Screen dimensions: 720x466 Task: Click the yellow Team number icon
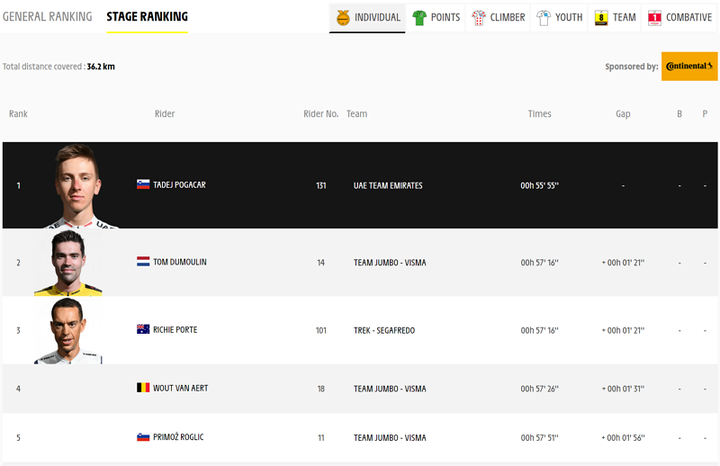click(x=601, y=18)
